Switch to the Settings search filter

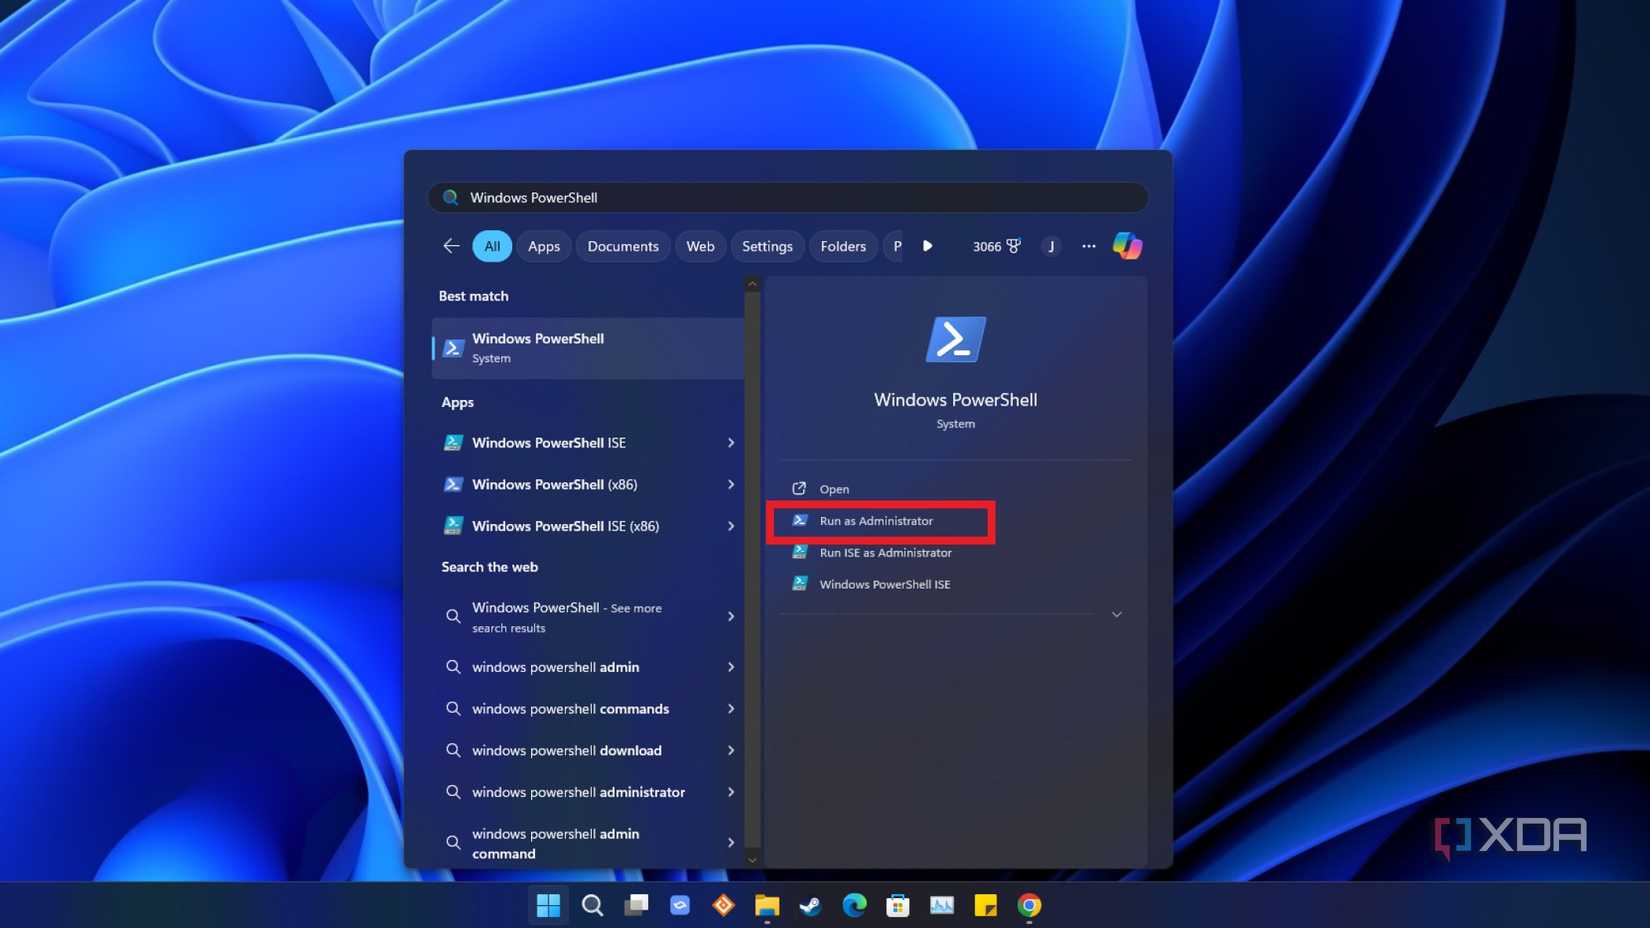[x=767, y=246]
